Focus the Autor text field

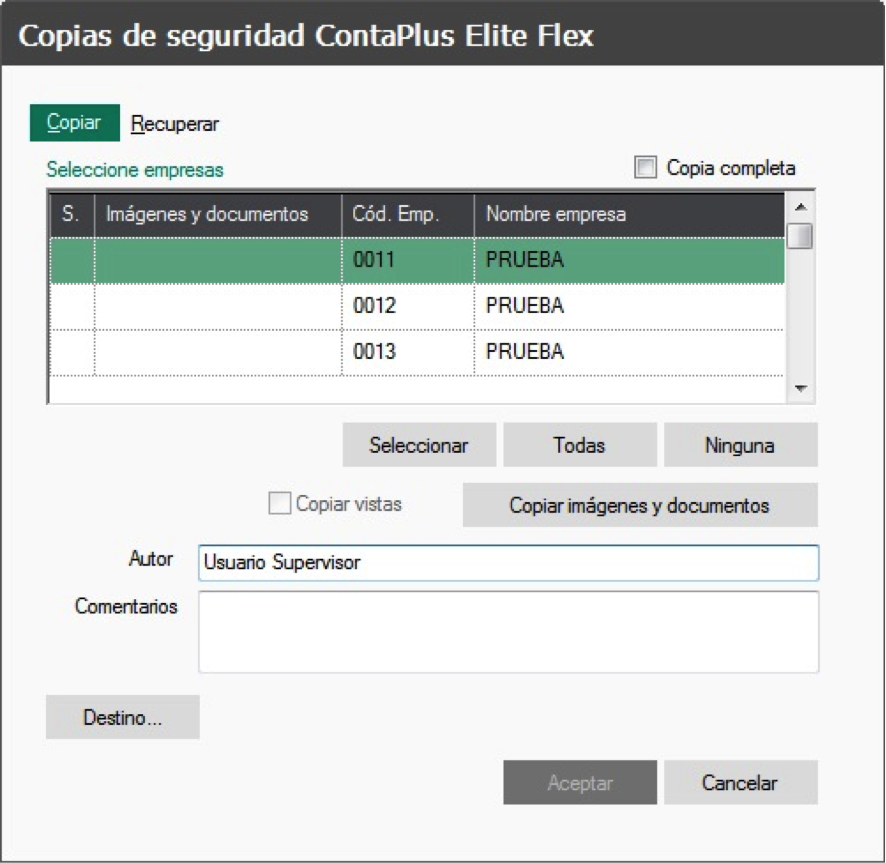[509, 562]
